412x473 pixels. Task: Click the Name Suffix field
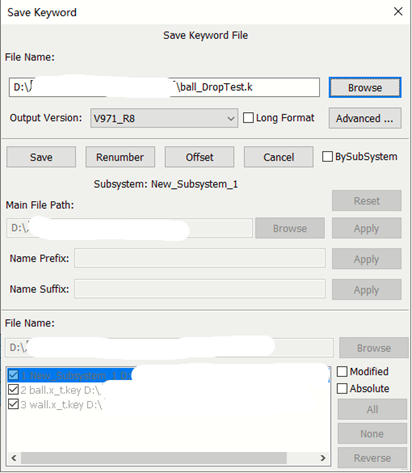click(x=200, y=289)
